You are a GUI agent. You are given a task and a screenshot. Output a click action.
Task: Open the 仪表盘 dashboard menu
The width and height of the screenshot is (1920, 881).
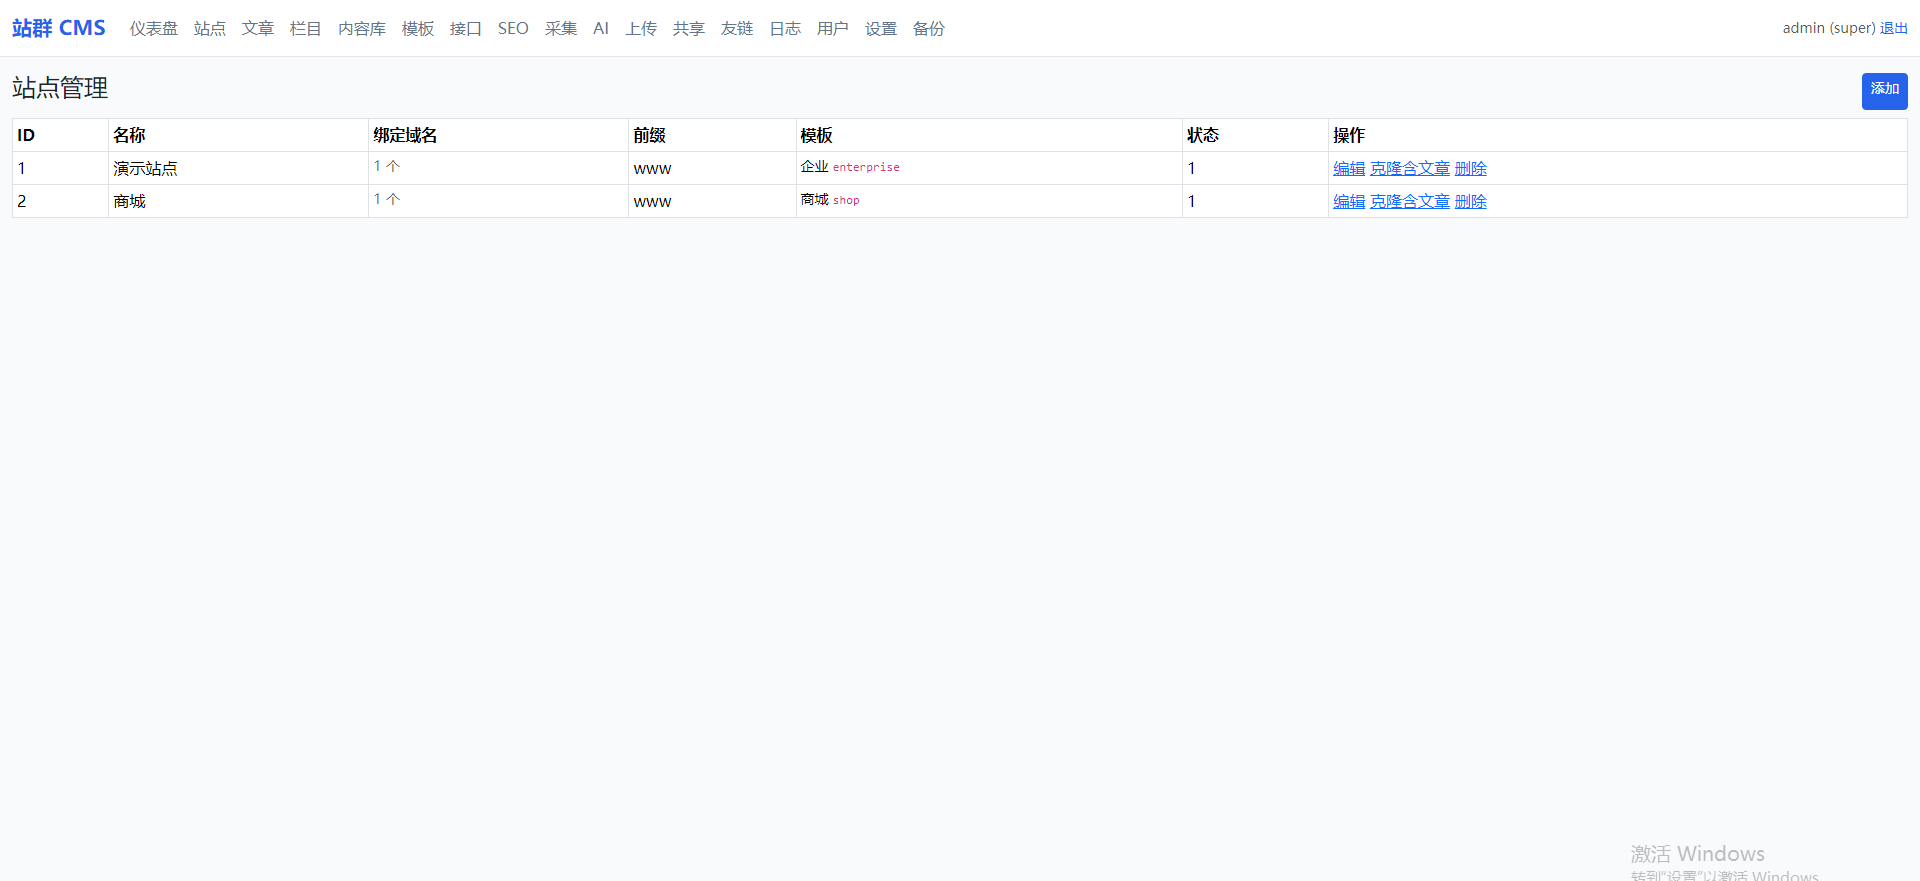tap(153, 29)
